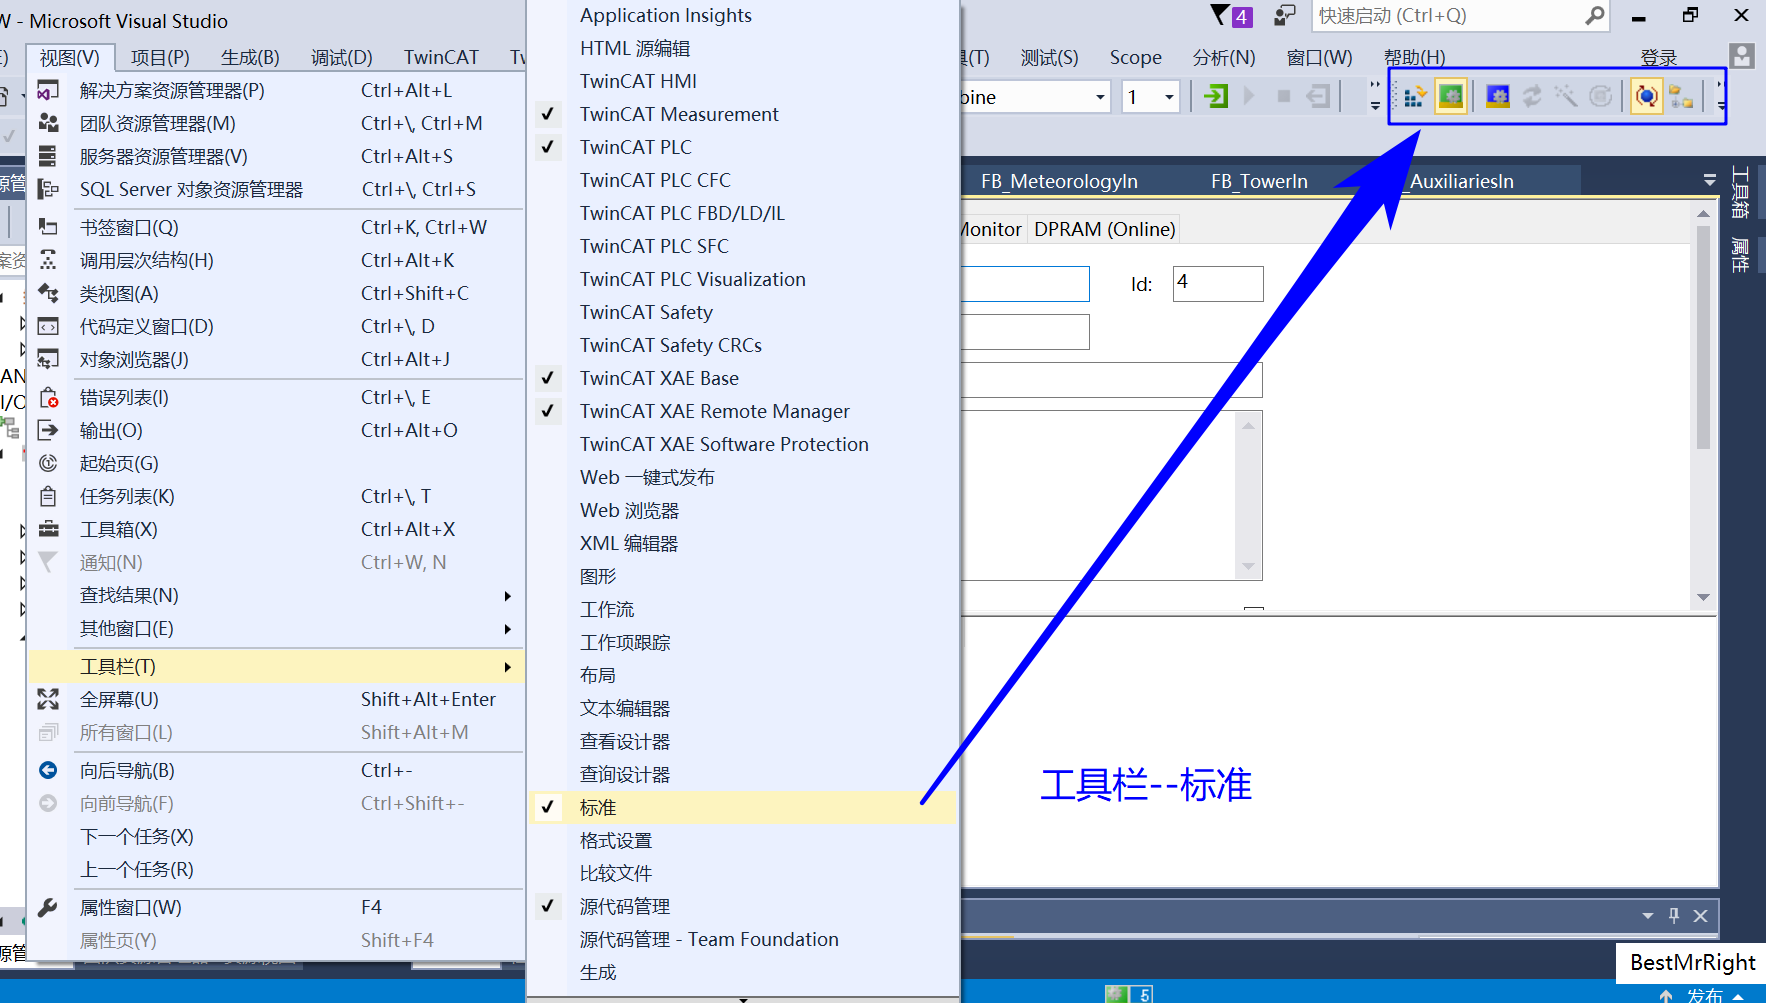Viewport: 1766px width, 1003px height.
Task: Open the TwinCAT menu
Action: point(441,57)
